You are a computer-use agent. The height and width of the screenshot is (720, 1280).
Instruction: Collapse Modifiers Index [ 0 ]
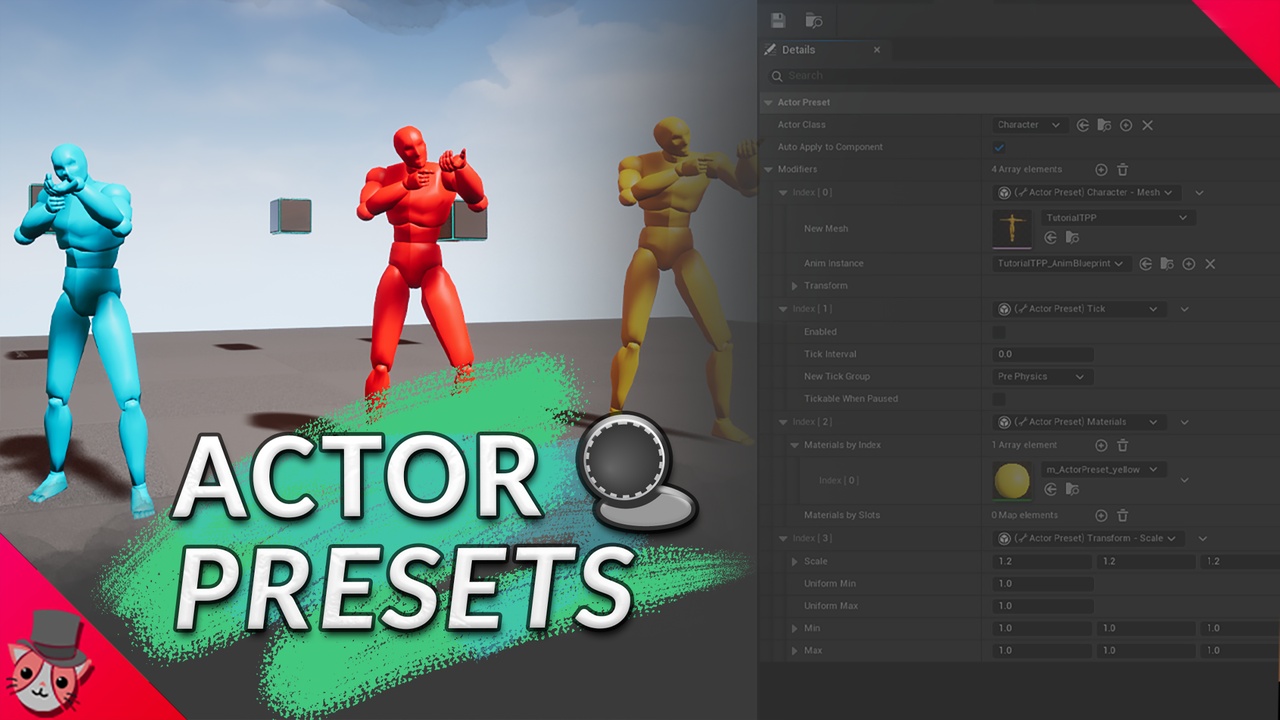click(783, 193)
